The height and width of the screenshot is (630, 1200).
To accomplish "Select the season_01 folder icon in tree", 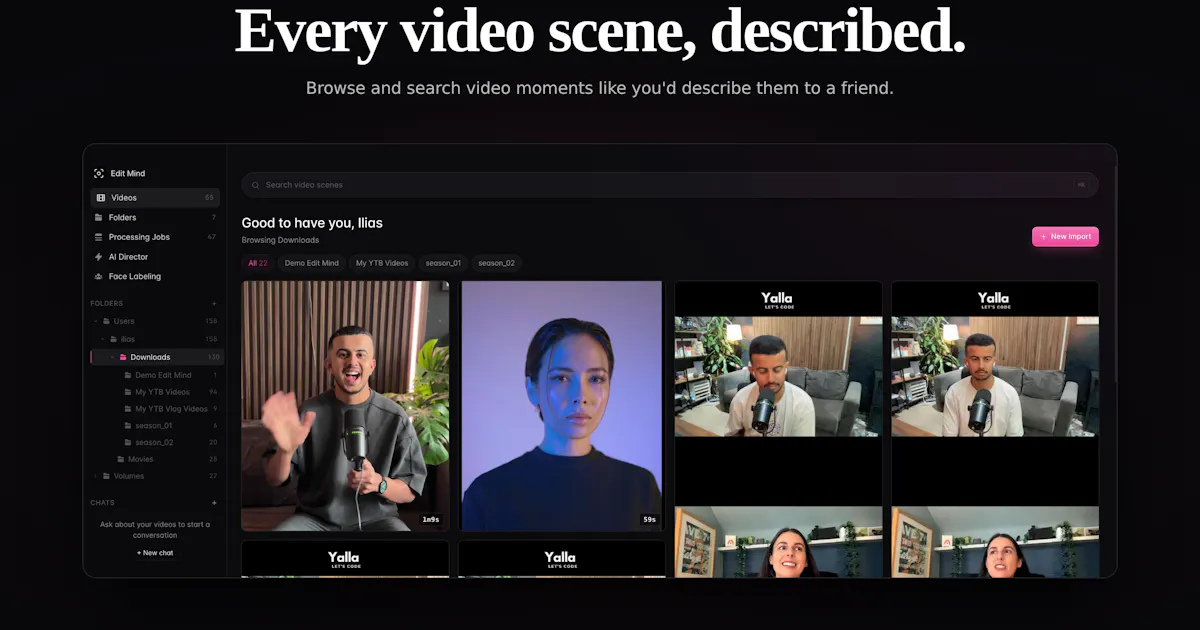I will click(128, 426).
